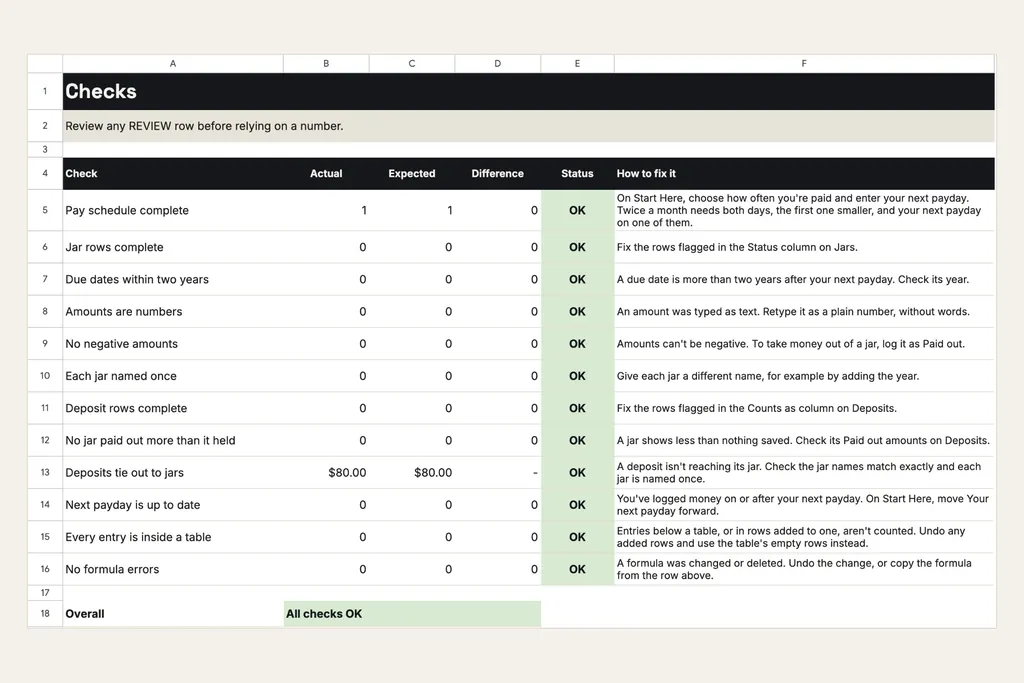Select row 18 header number
Viewport: 1024px width, 683px height.
(45, 614)
